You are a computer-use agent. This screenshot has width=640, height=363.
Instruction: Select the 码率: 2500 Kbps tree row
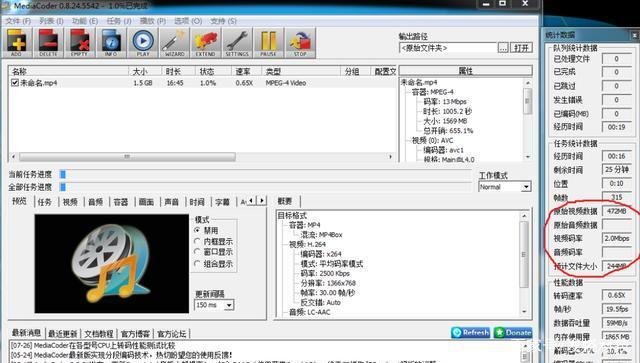(x=325, y=273)
